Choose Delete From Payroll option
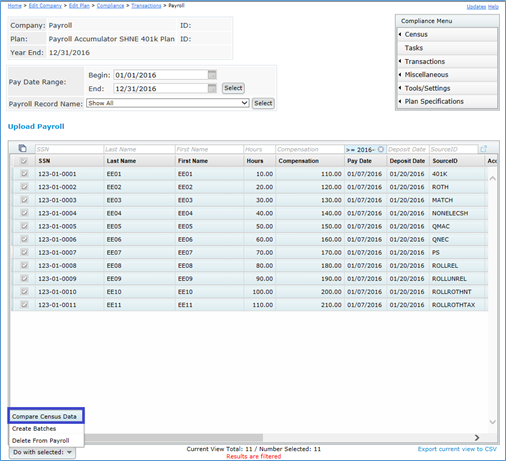 [x=40, y=440]
